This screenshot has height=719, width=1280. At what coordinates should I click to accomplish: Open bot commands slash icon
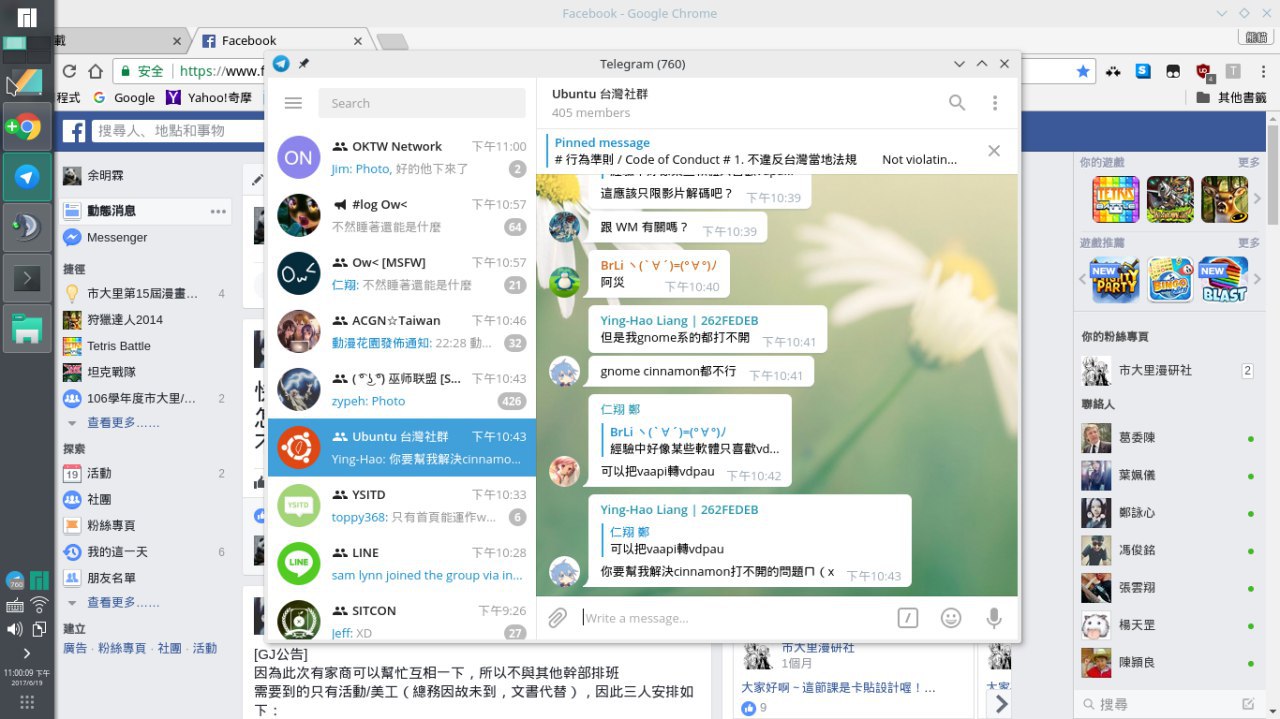(x=907, y=618)
